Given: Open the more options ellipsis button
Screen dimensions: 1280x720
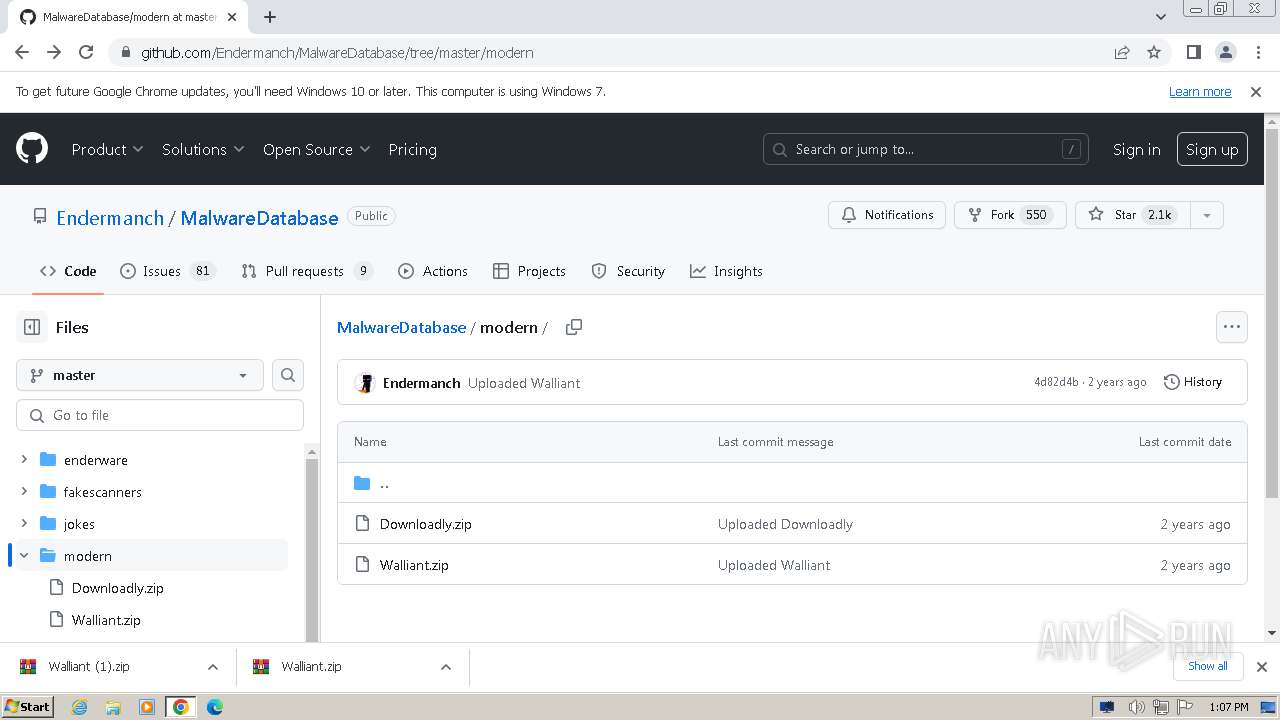Looking at the screenshot, I should 1231,327.
